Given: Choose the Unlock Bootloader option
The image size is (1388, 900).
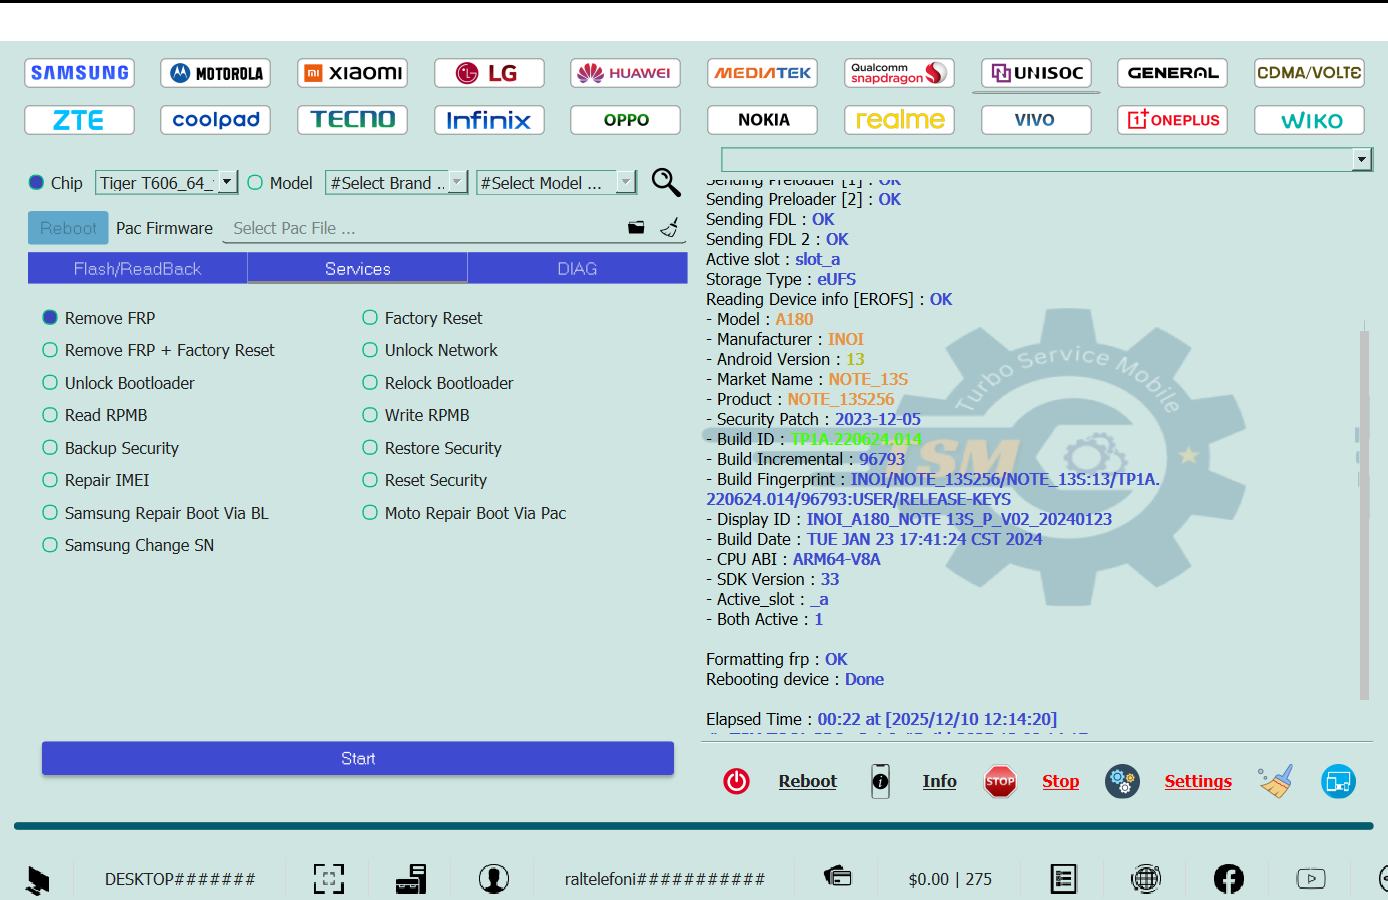Looking at the screenshot, I should tap(118, 383).
